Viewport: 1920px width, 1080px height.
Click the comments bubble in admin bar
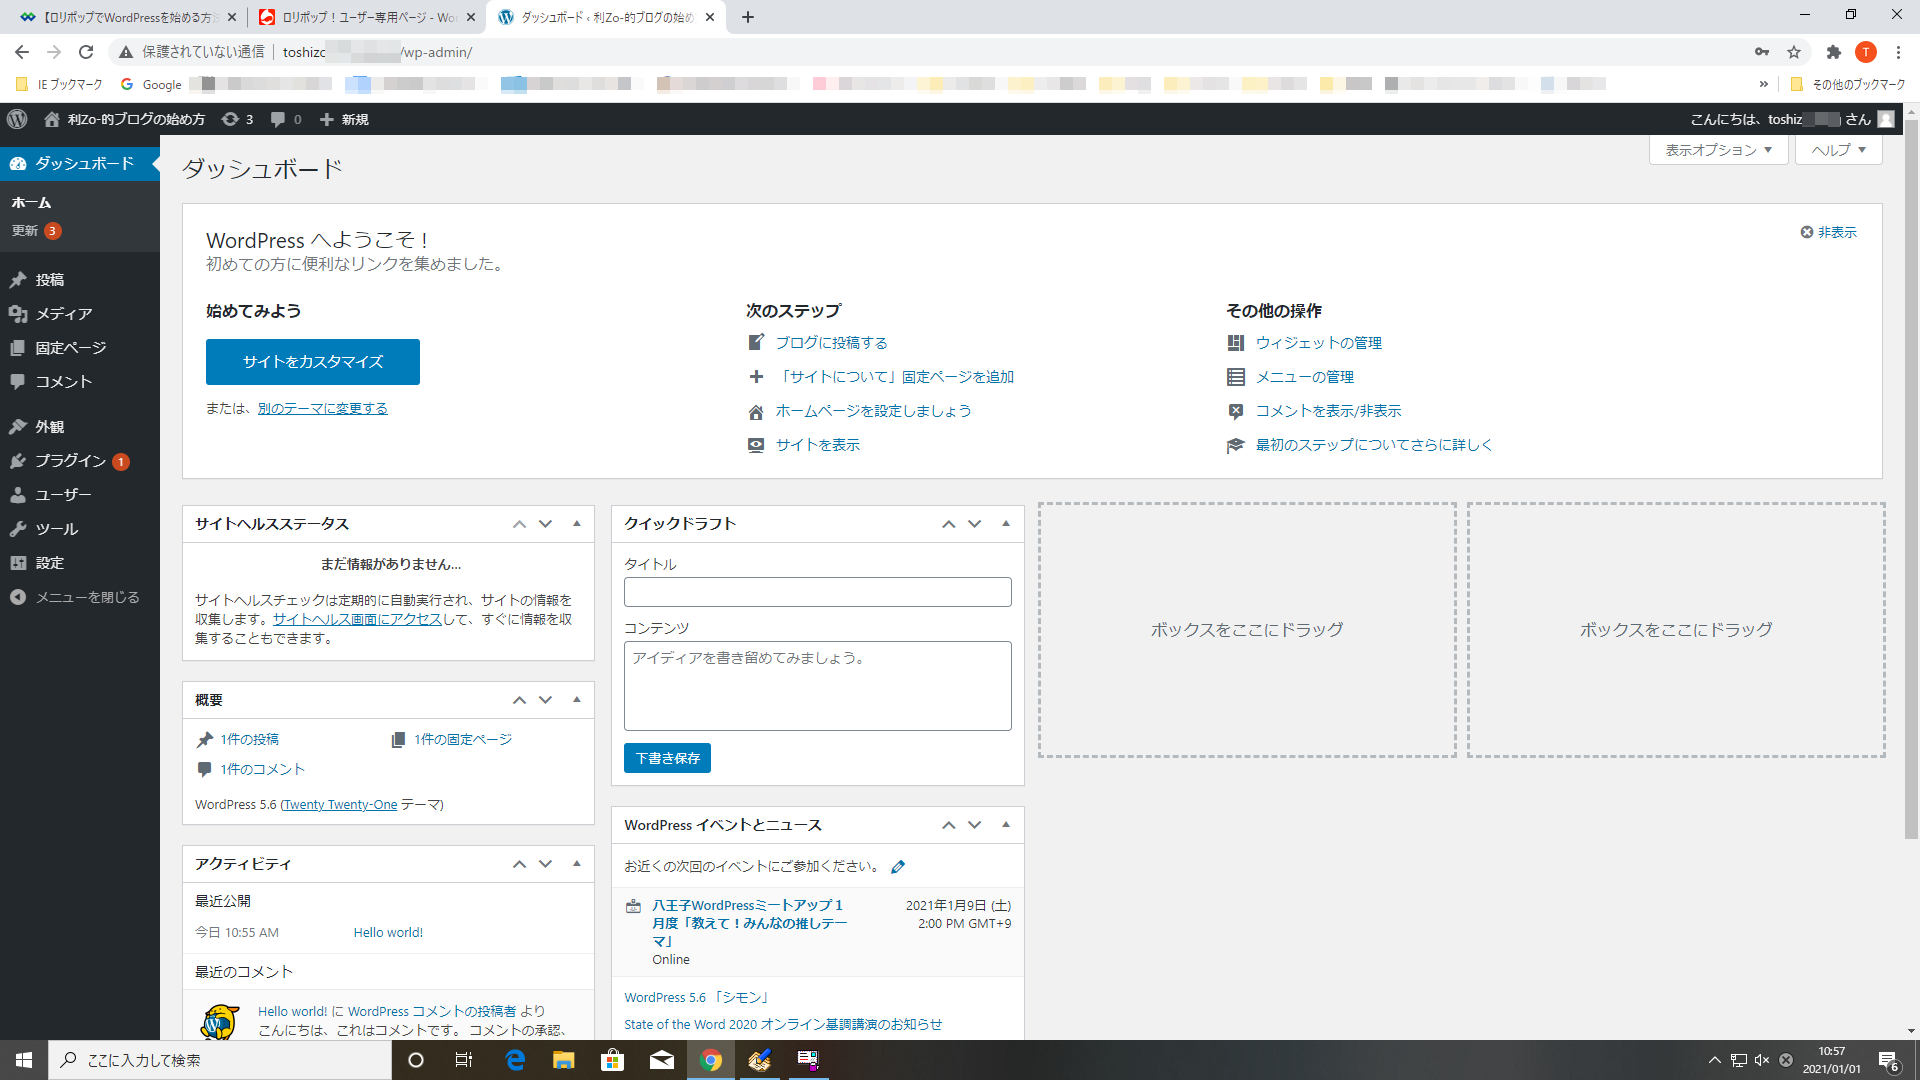(x=285, y=119)
